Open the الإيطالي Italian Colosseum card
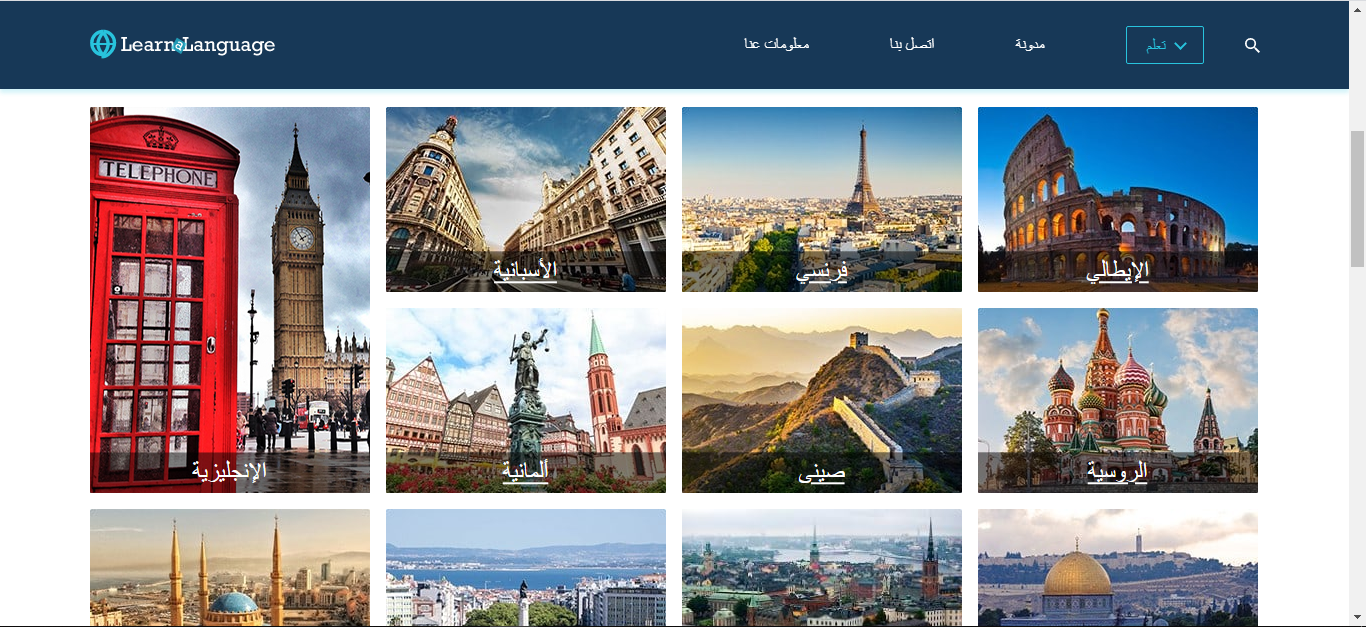 pos(1118,199)
